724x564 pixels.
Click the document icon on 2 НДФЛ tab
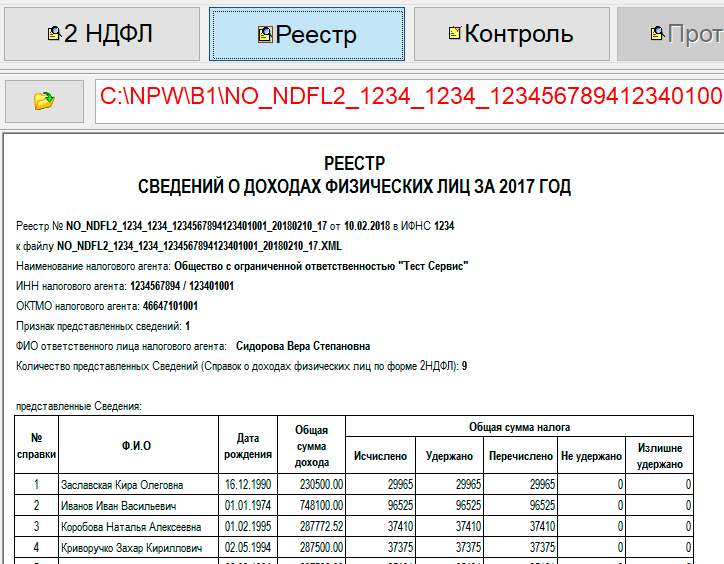[x=54, y=33]
